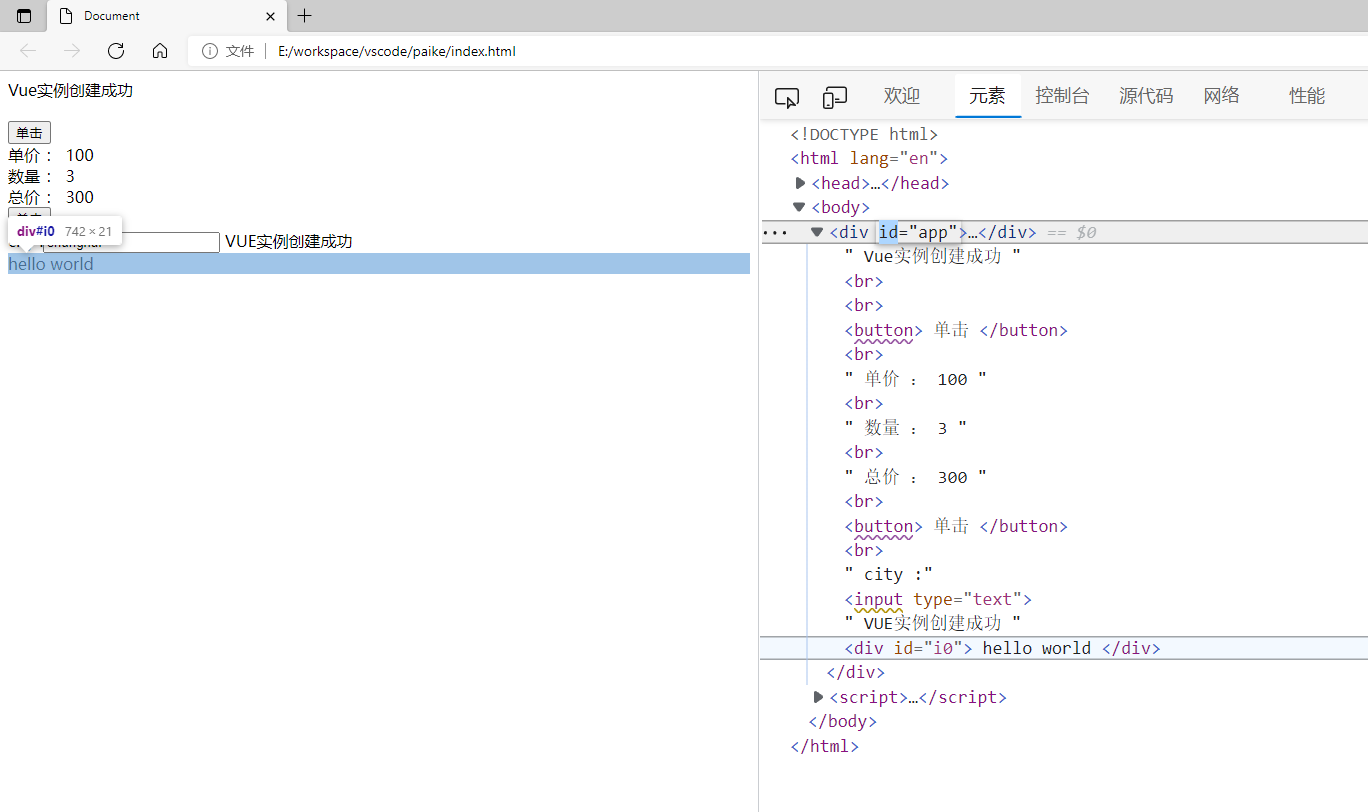Click the 单击 button under Vue实例创建成功
1368x812 pixels.
(29, 133)
